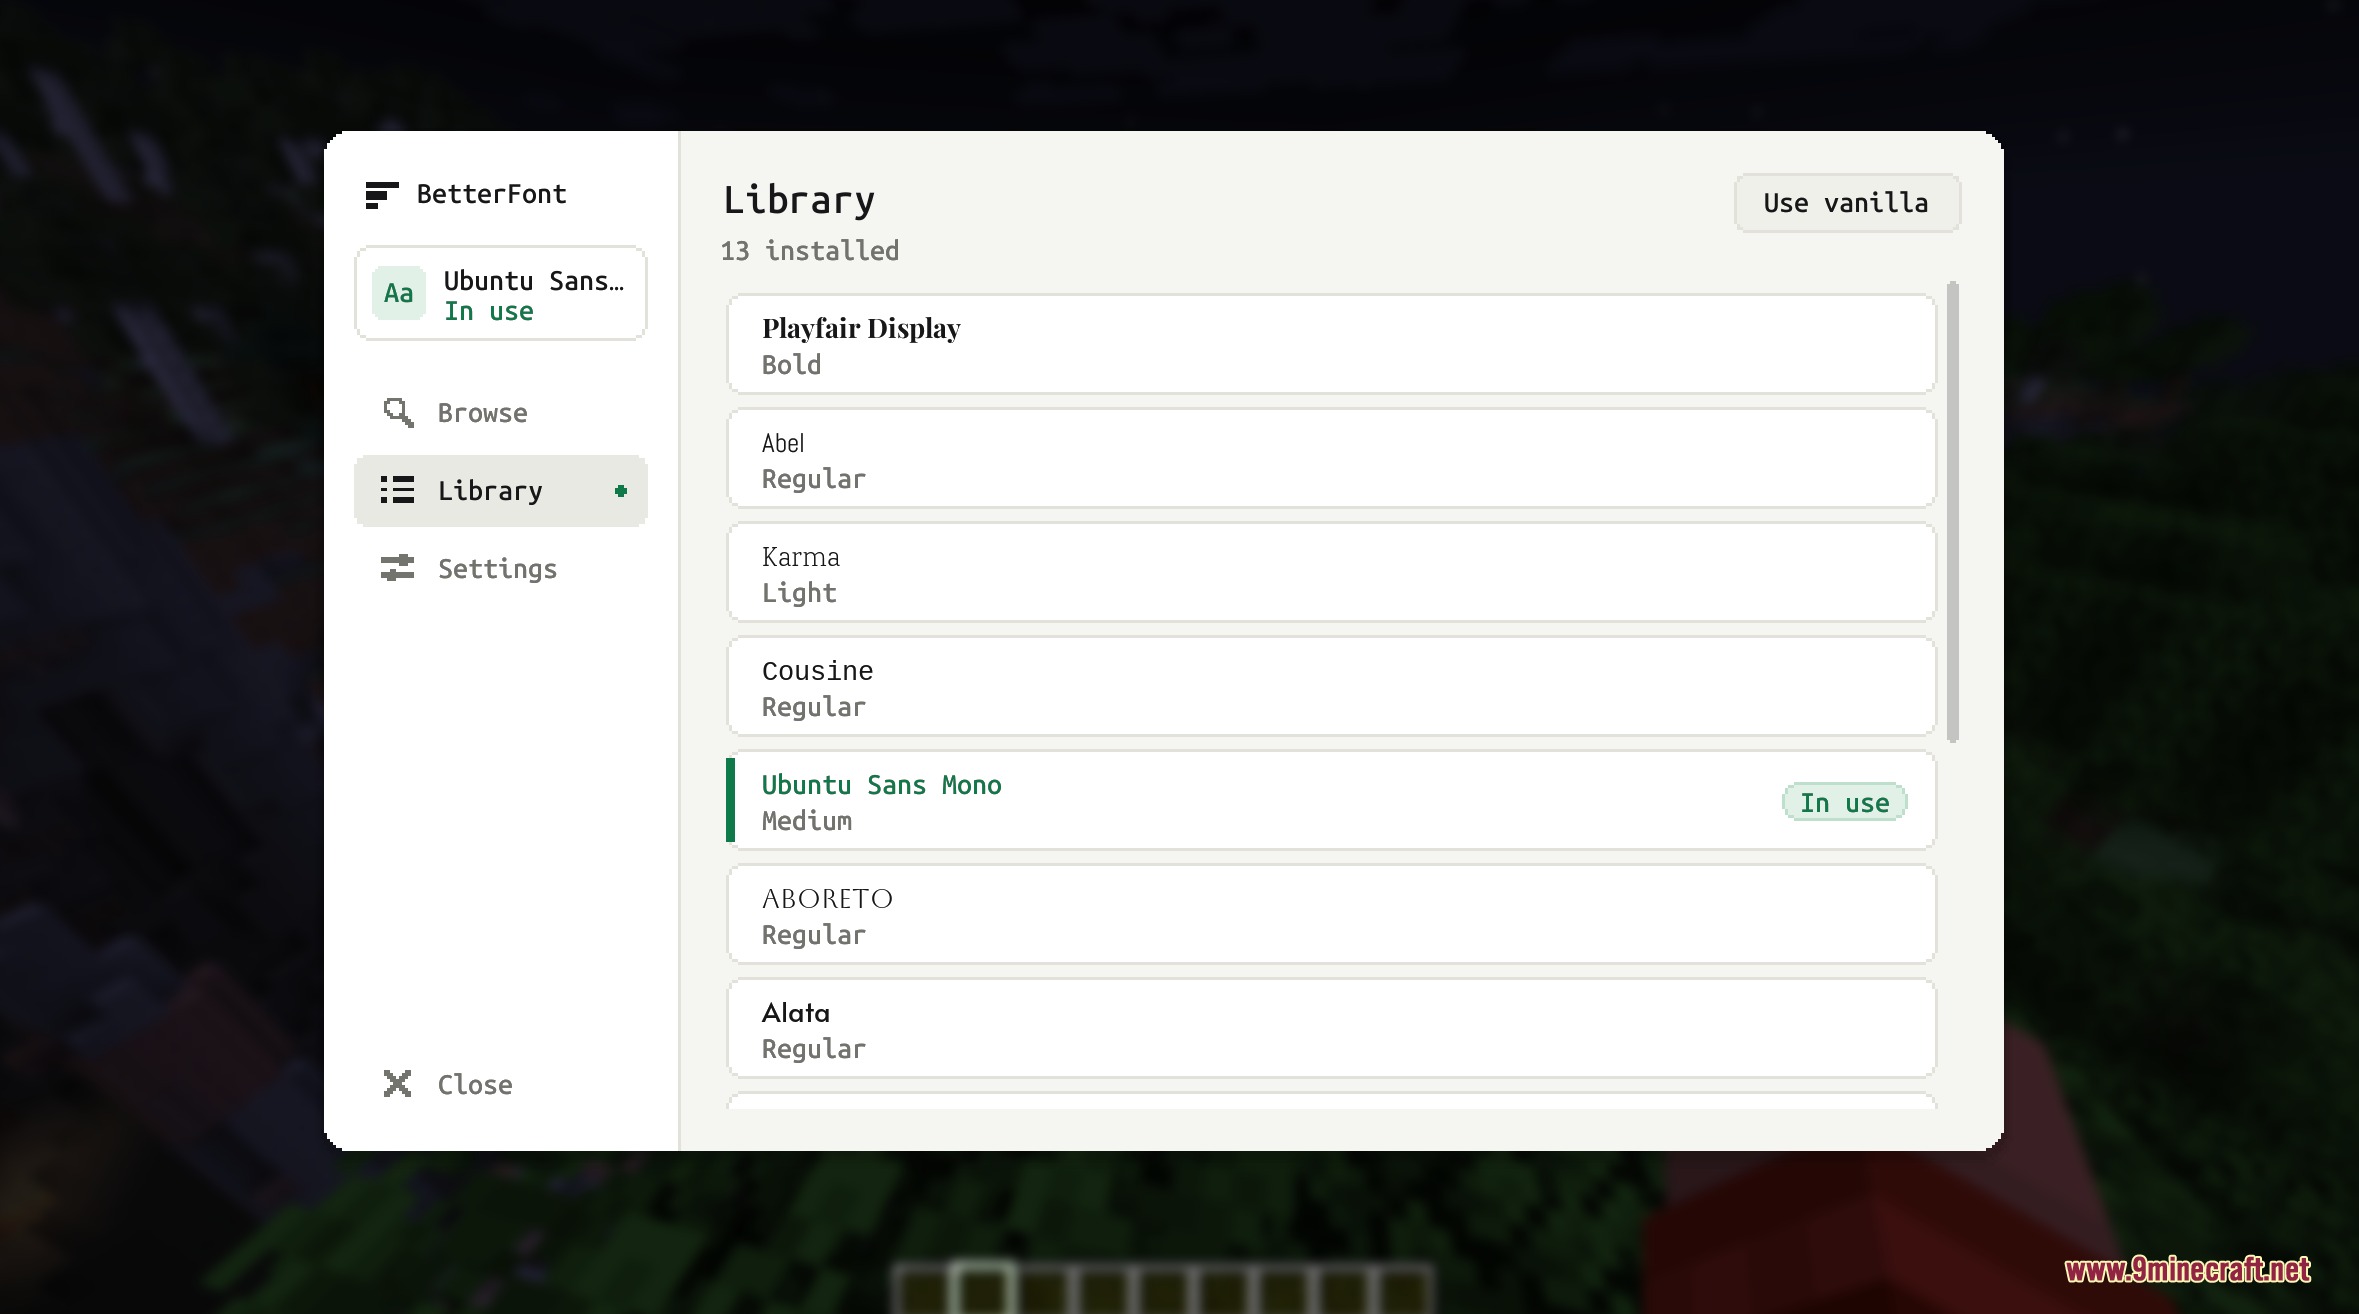The width and height of the screenshot is (2359, 1314).
Task: Select the Cousine Regular font
Action: tap(1331, 686)
